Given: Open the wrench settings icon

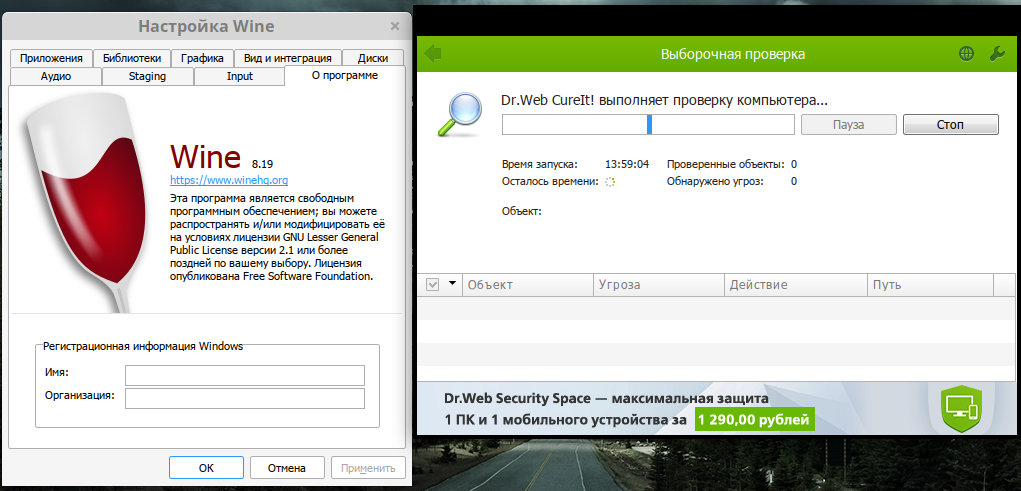Looking at the screenshot, I should coord(996,54).
